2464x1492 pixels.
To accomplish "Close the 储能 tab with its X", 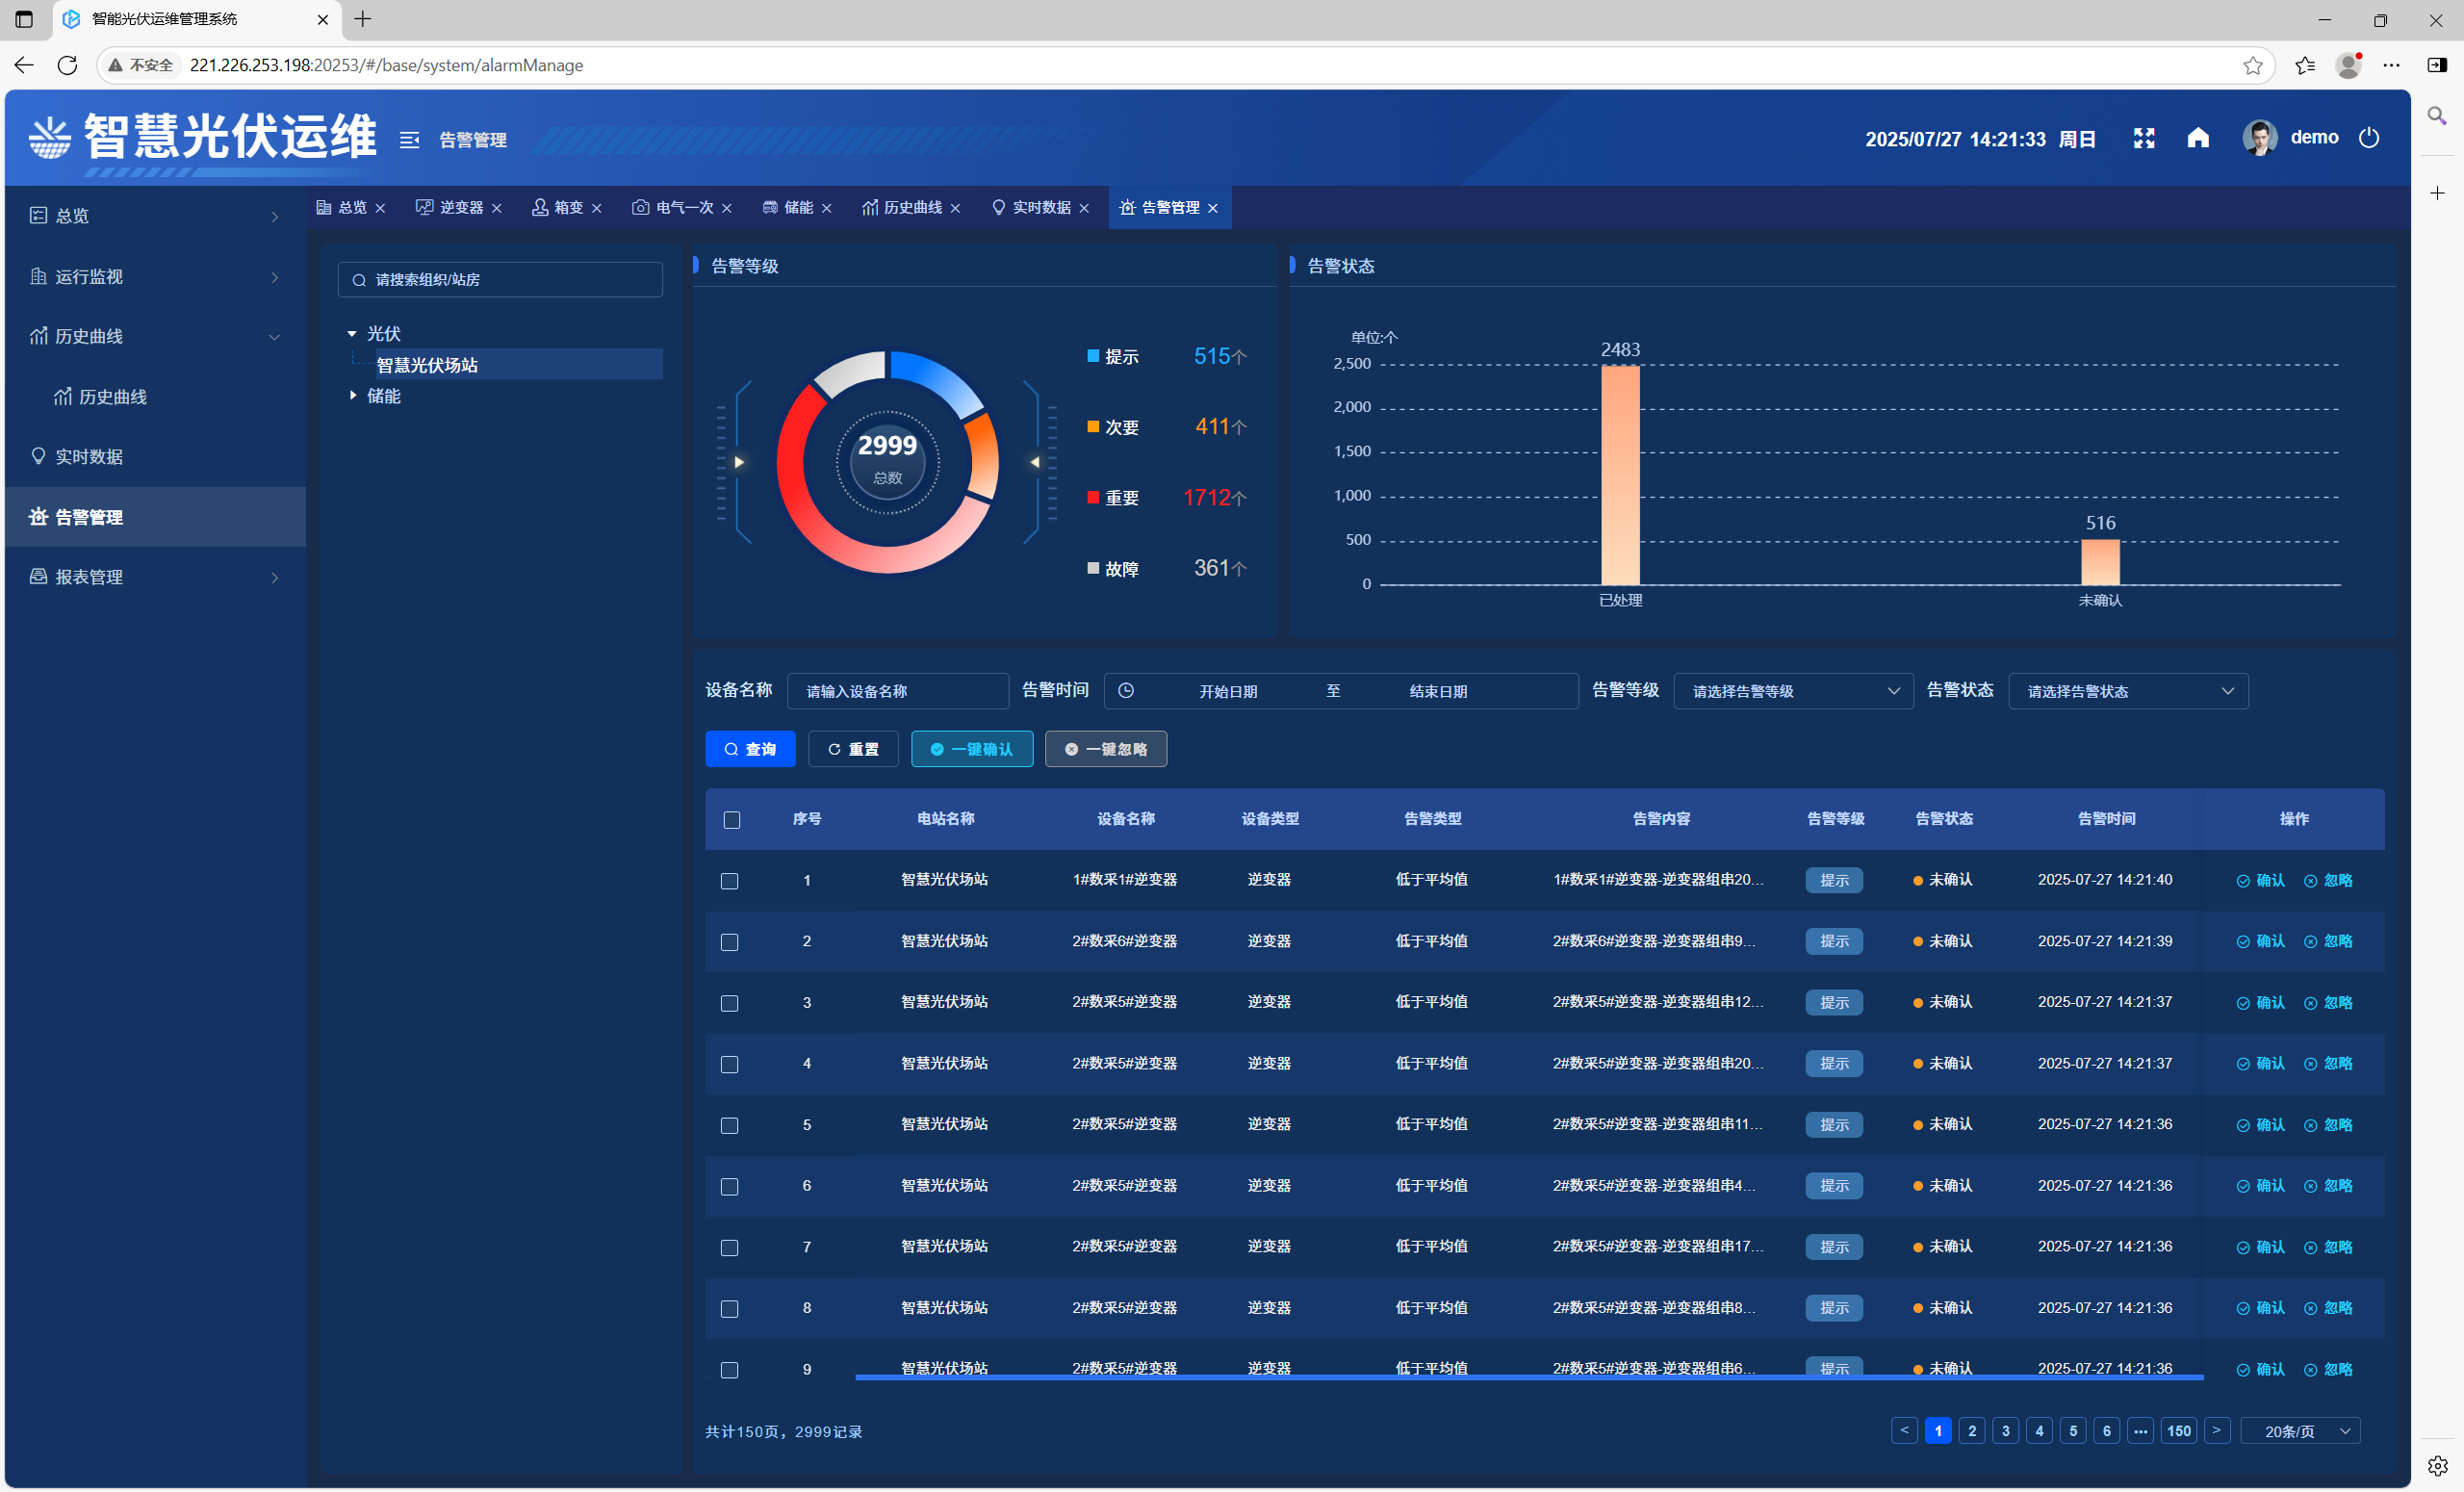I will [x=827, y=208].
